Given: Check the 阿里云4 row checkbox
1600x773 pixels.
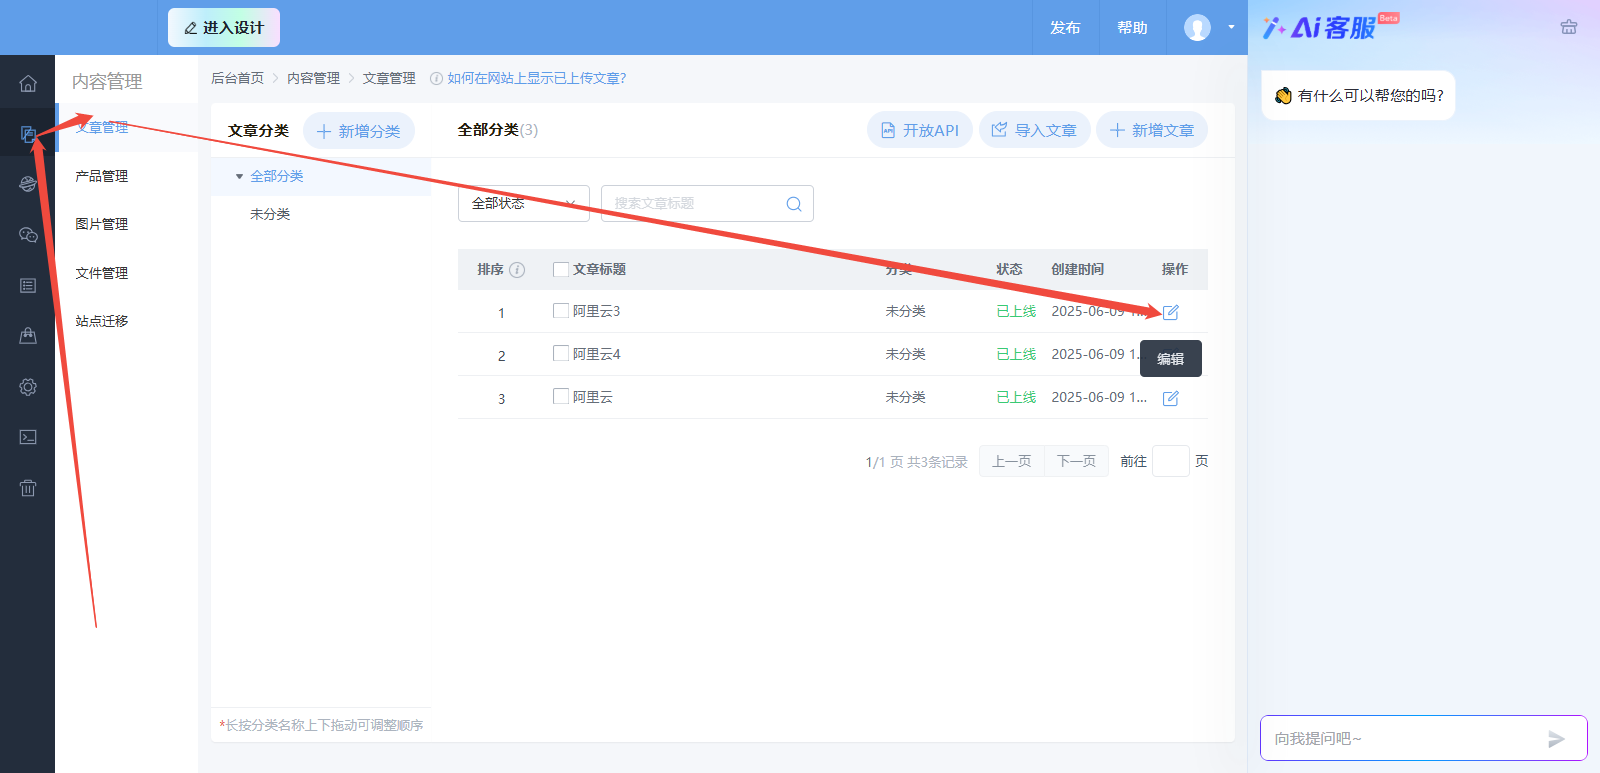Looking at the screenshot, I should tap(561, 353).
